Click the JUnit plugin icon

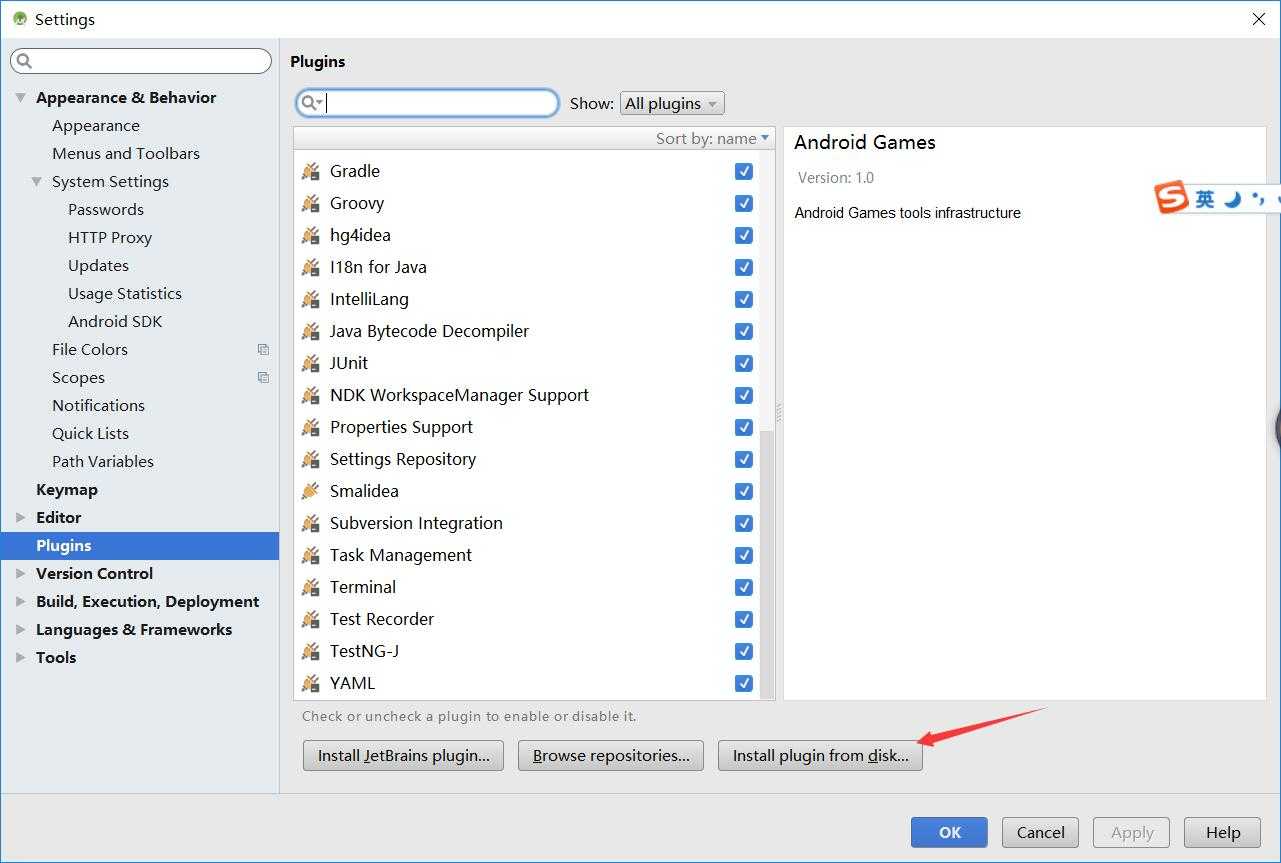pos(311,363)
